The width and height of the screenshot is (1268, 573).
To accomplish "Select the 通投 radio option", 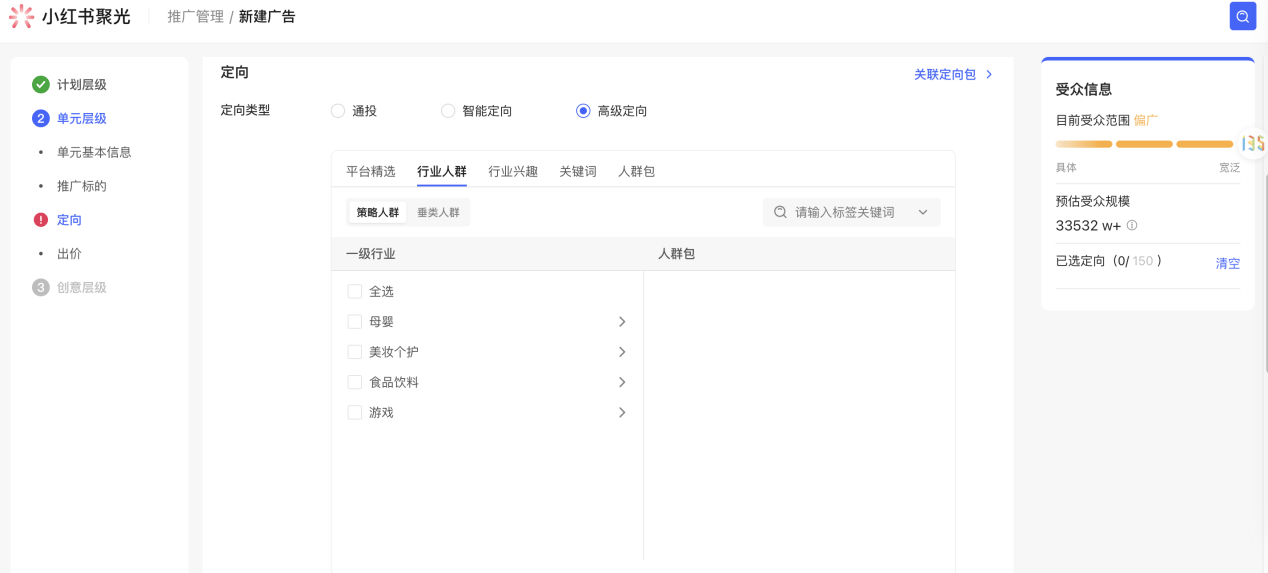I will click(338, 111).
